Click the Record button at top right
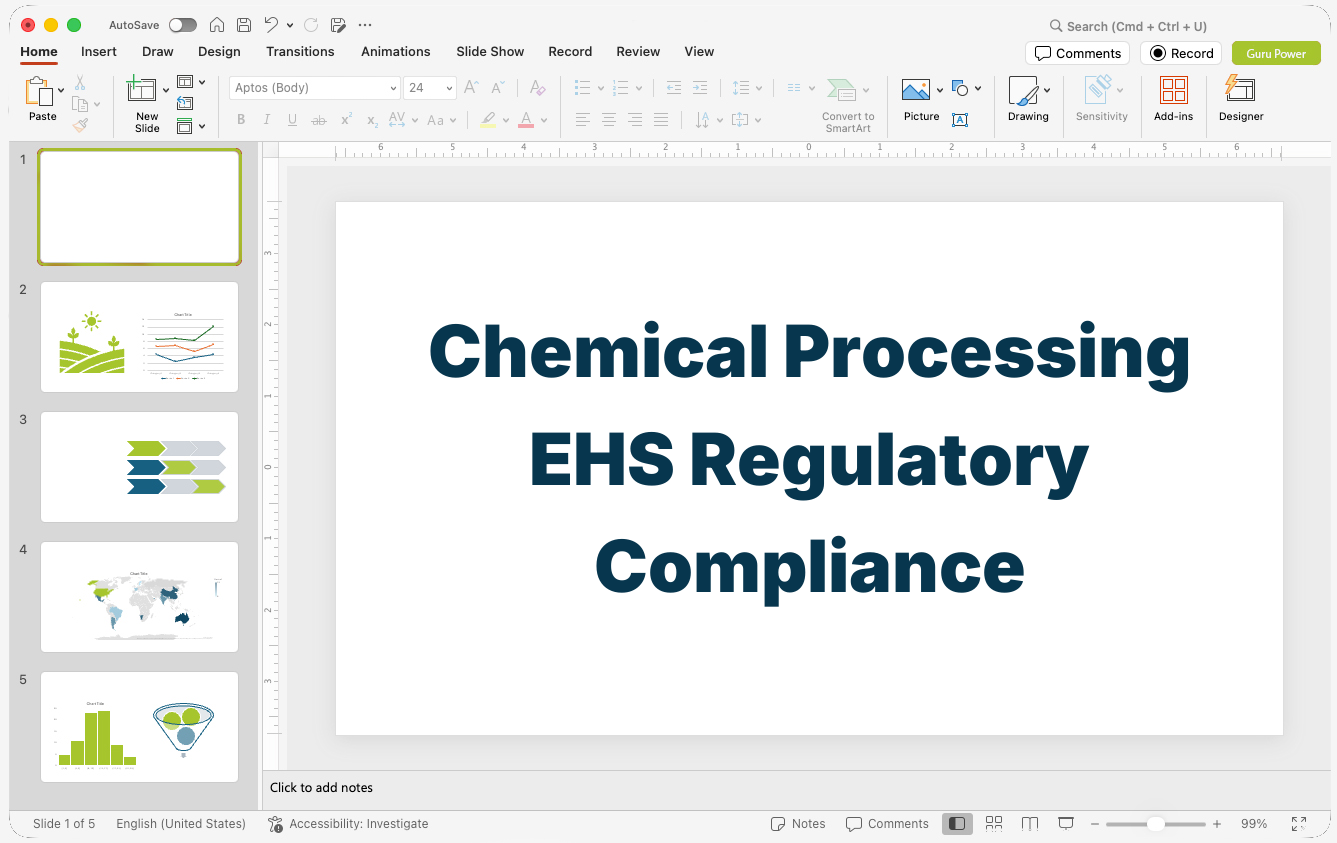1337x843 pixels. pos(1181,53)
